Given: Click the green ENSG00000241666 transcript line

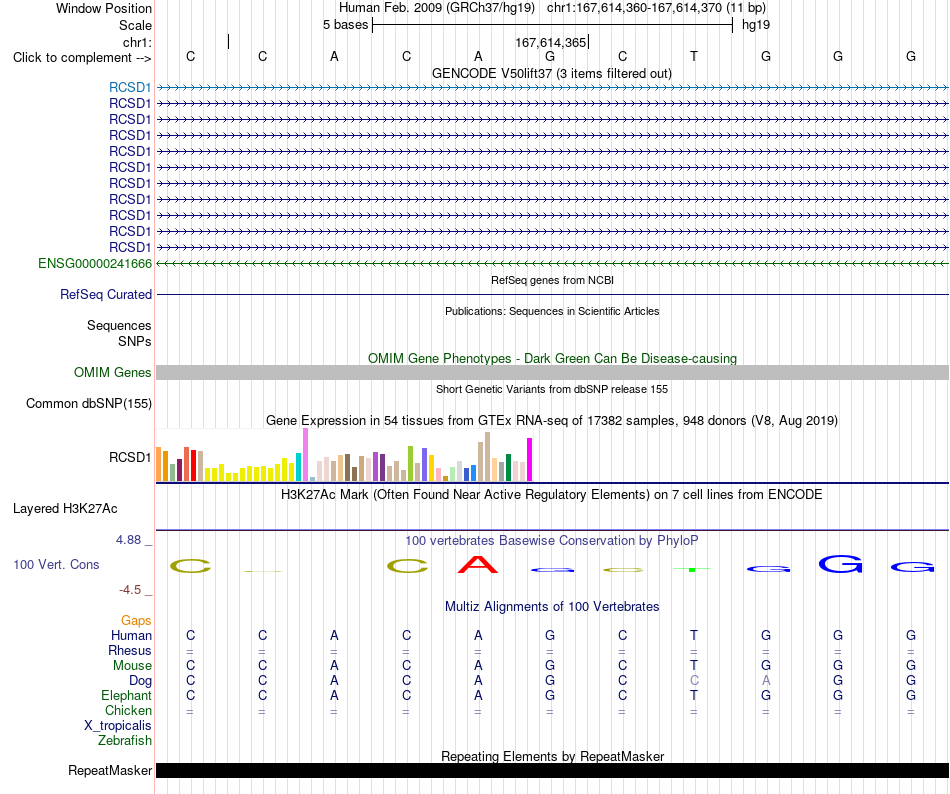Looking at the screenshot, I should click(x=552, y=263).
